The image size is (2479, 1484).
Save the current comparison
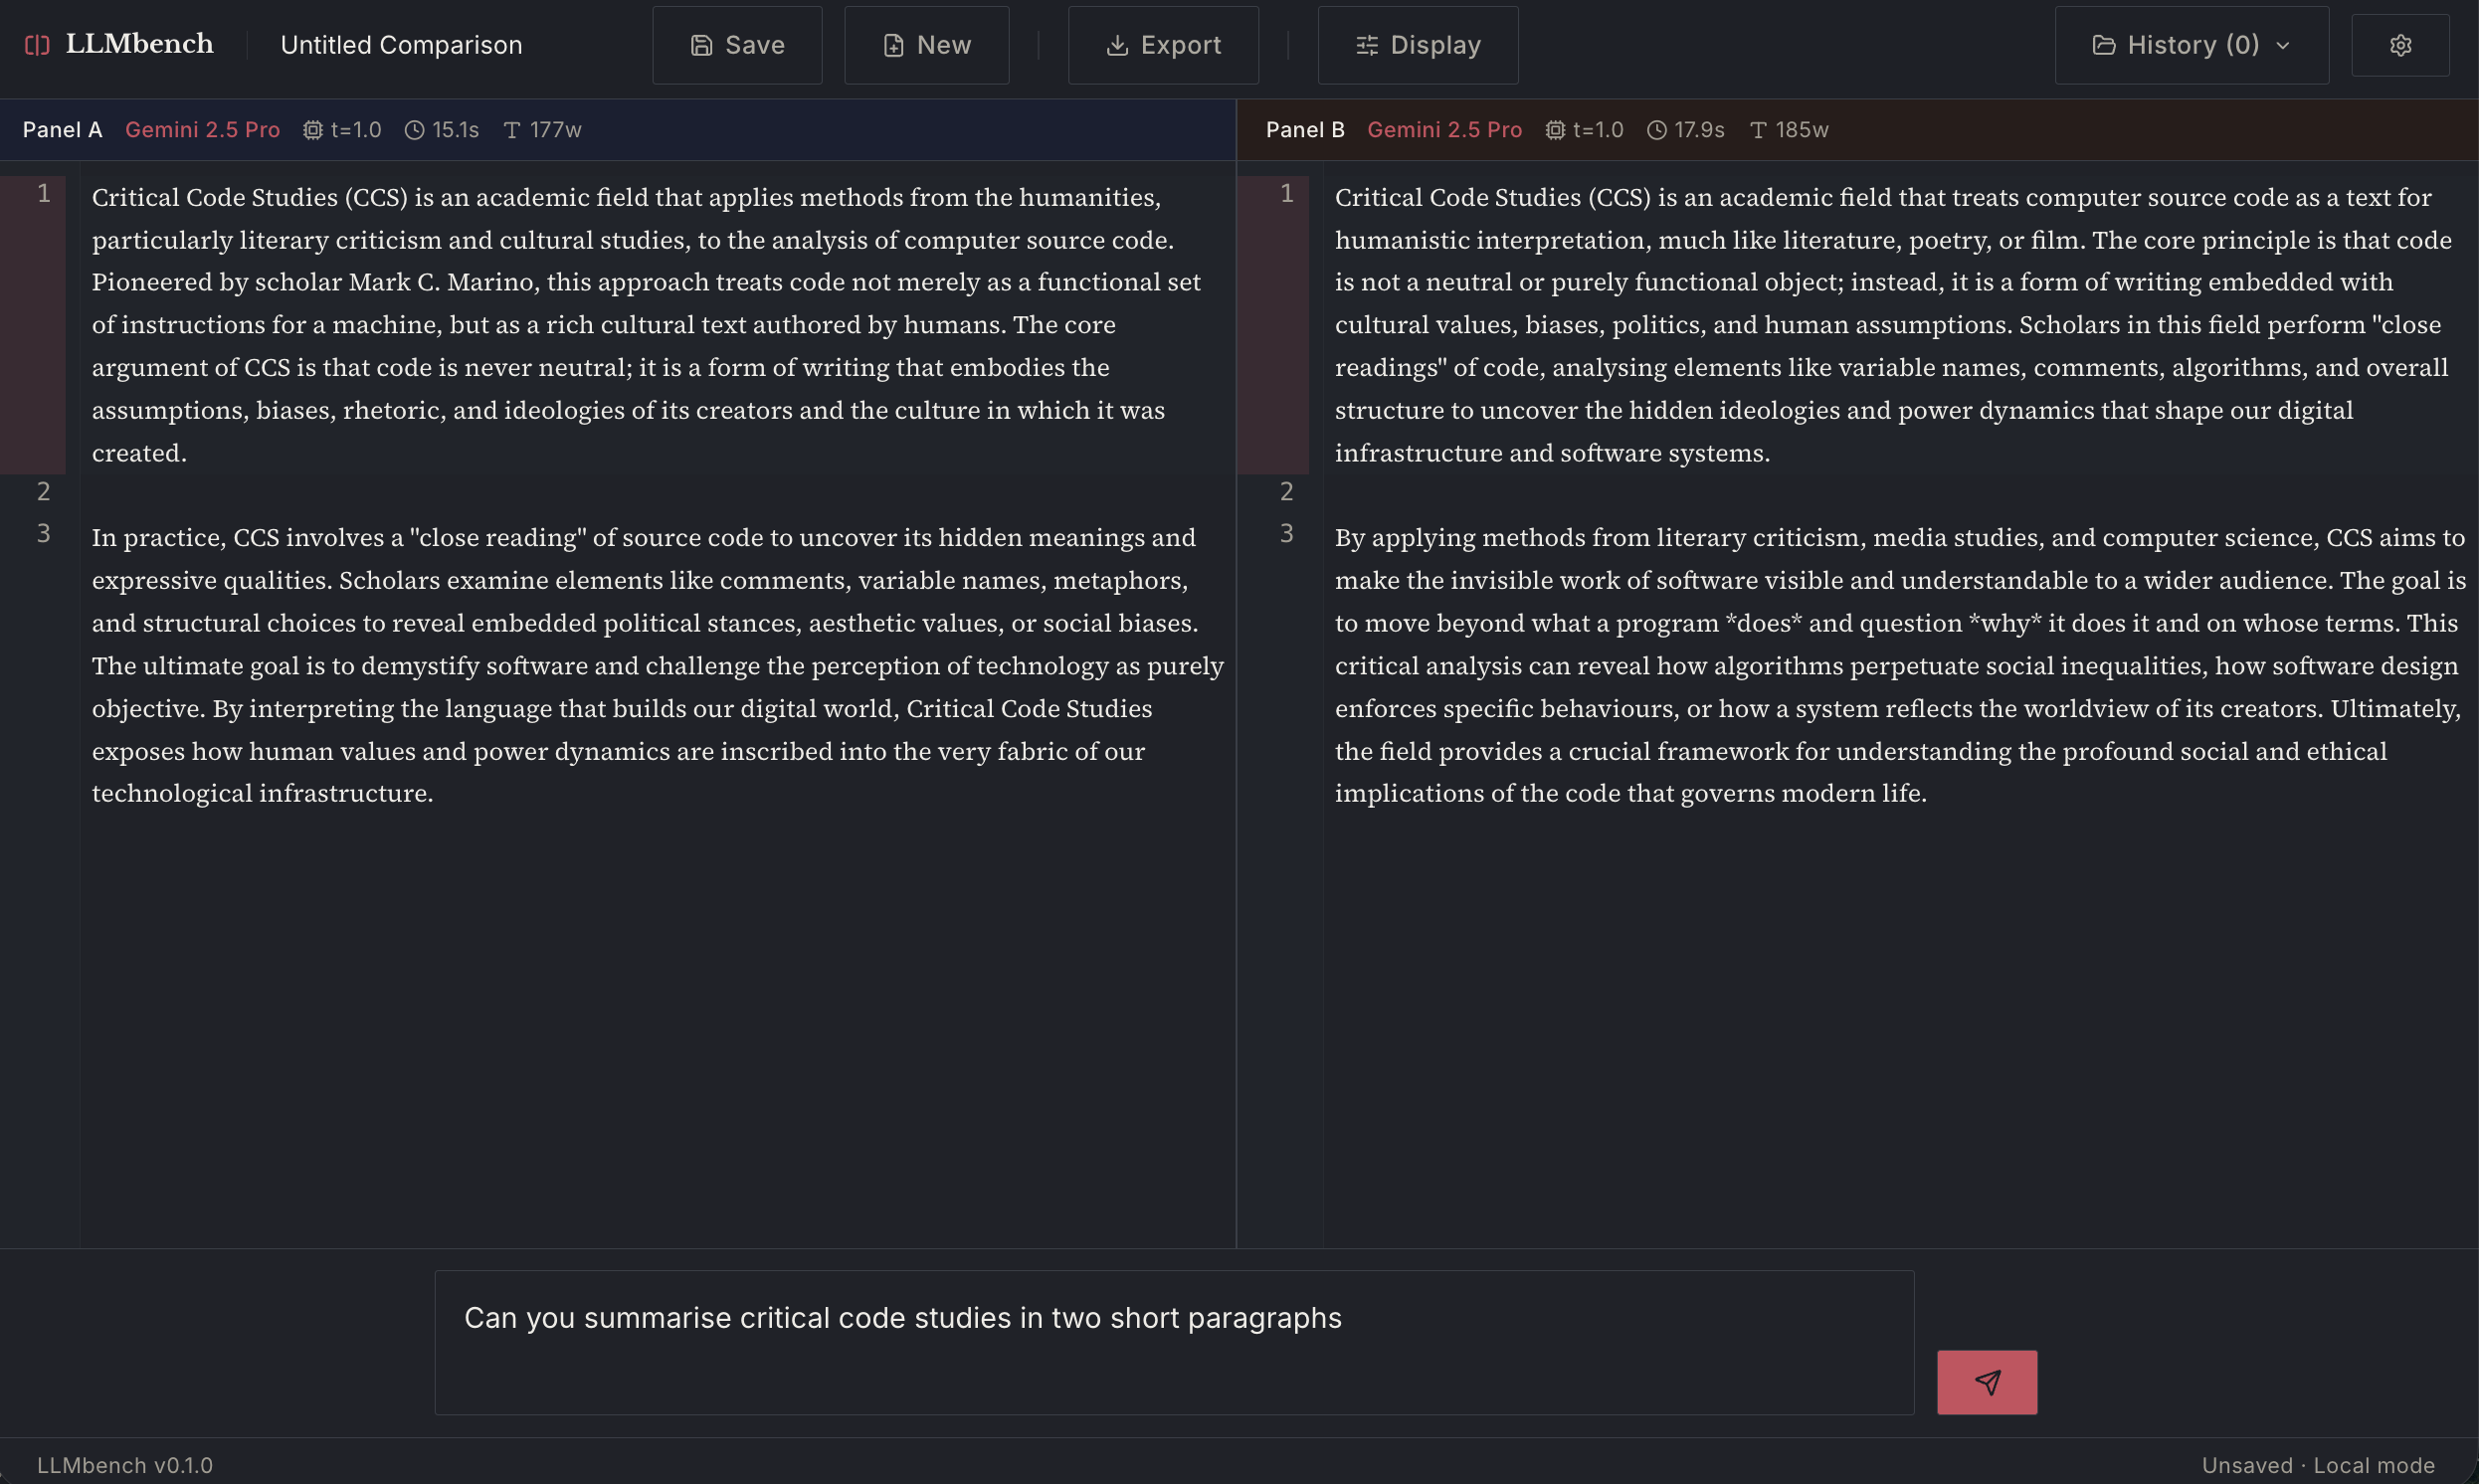click(737, 45)
